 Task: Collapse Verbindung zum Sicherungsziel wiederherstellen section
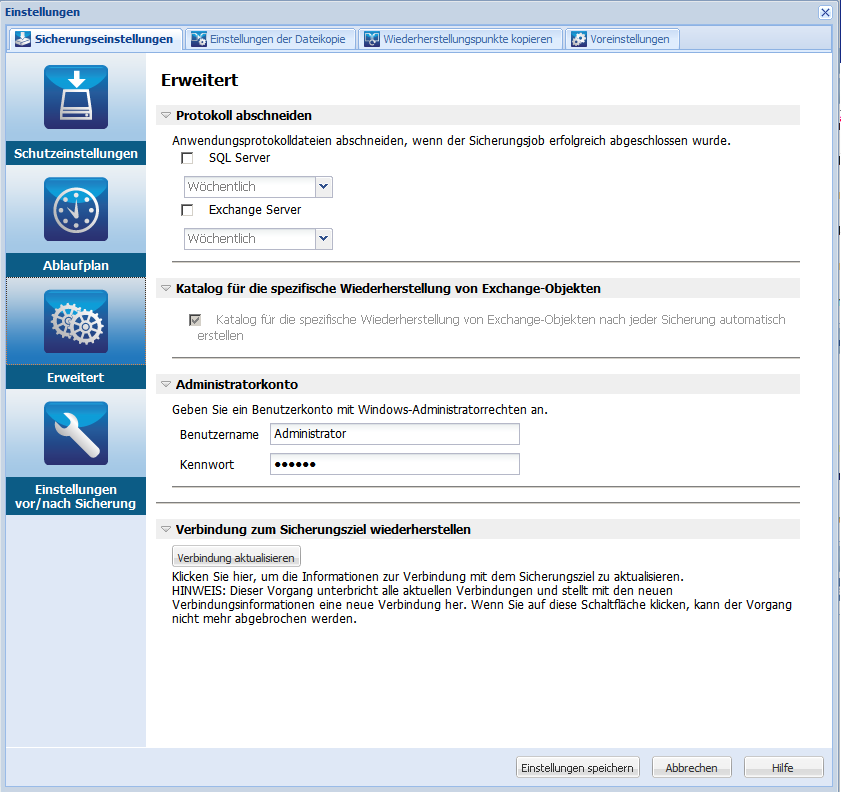click(166, 529)
